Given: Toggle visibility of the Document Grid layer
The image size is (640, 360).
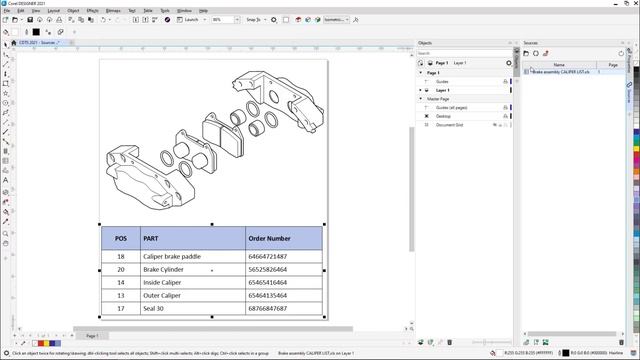Looking at the screenshot, I should click(x=495, y=125).
